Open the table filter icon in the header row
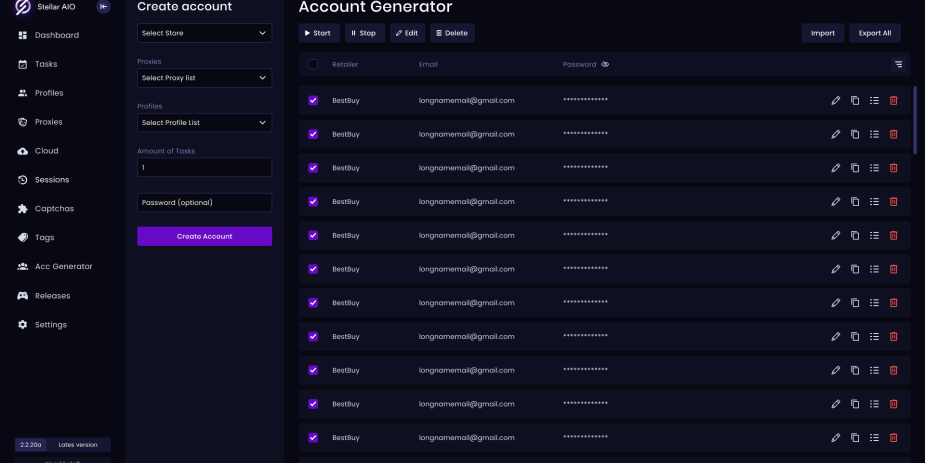 [898, 64]
